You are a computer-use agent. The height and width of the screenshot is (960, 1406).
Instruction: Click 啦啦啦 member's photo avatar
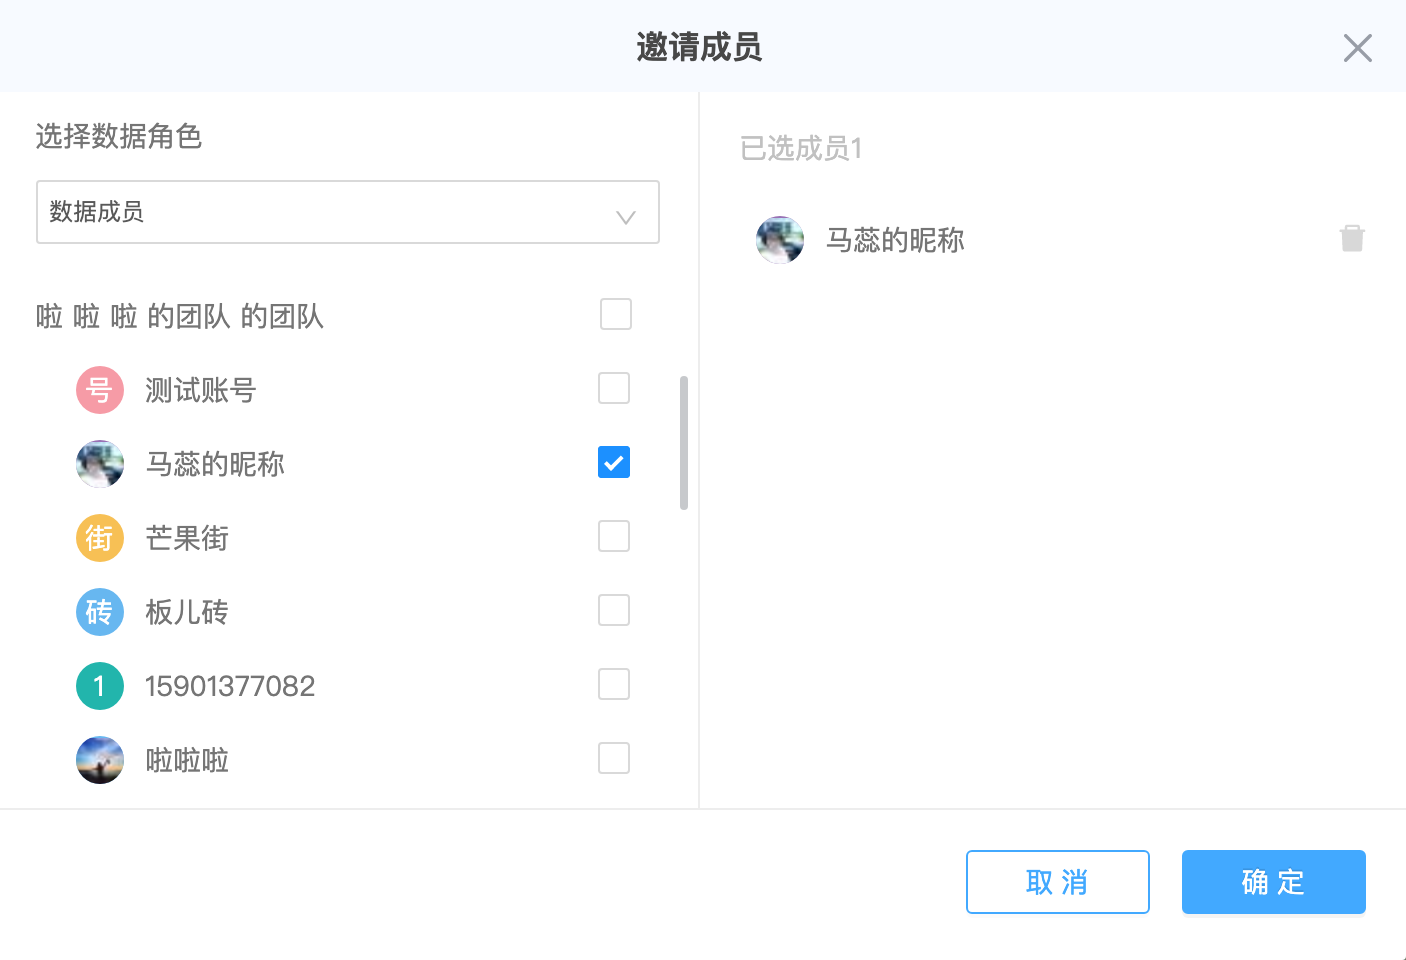point(100,760)
